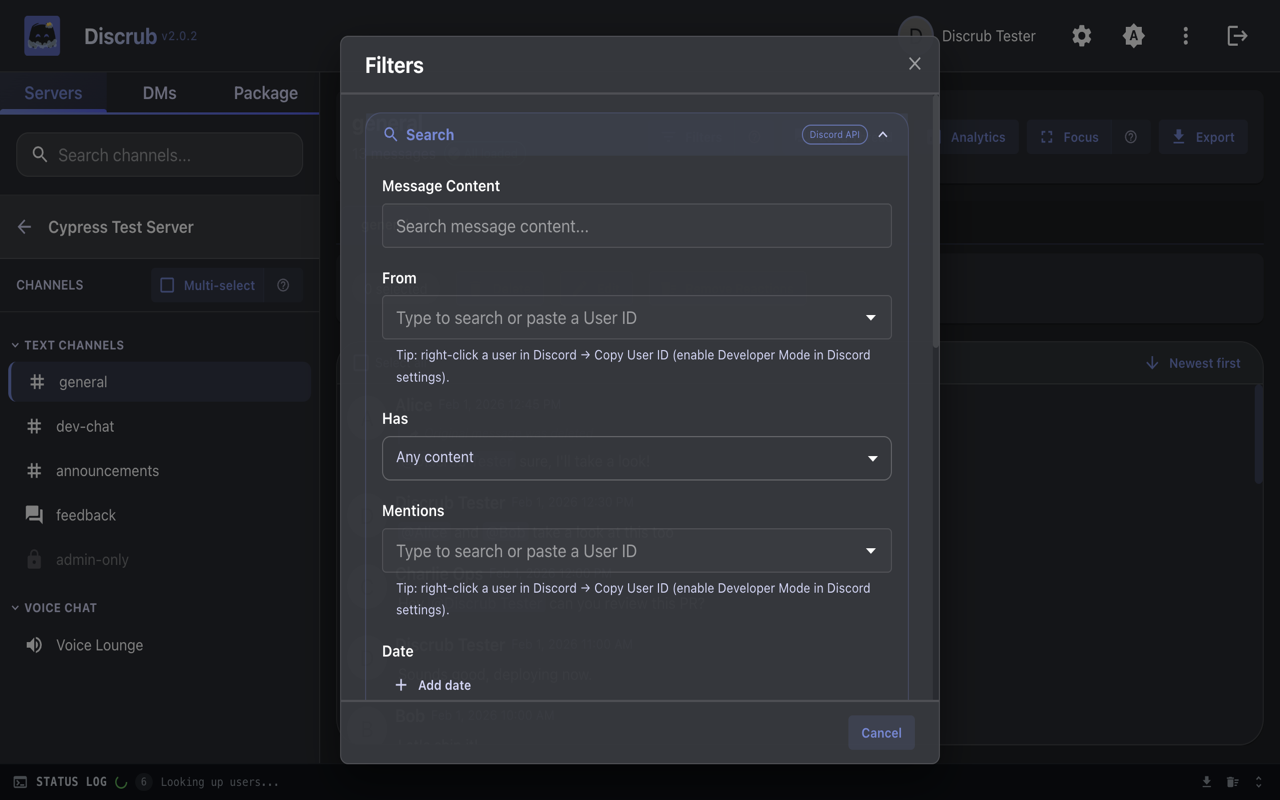Toggle Newest first sort order
The height and width of the screenshot is (800, 1280).
point(1193,363)
